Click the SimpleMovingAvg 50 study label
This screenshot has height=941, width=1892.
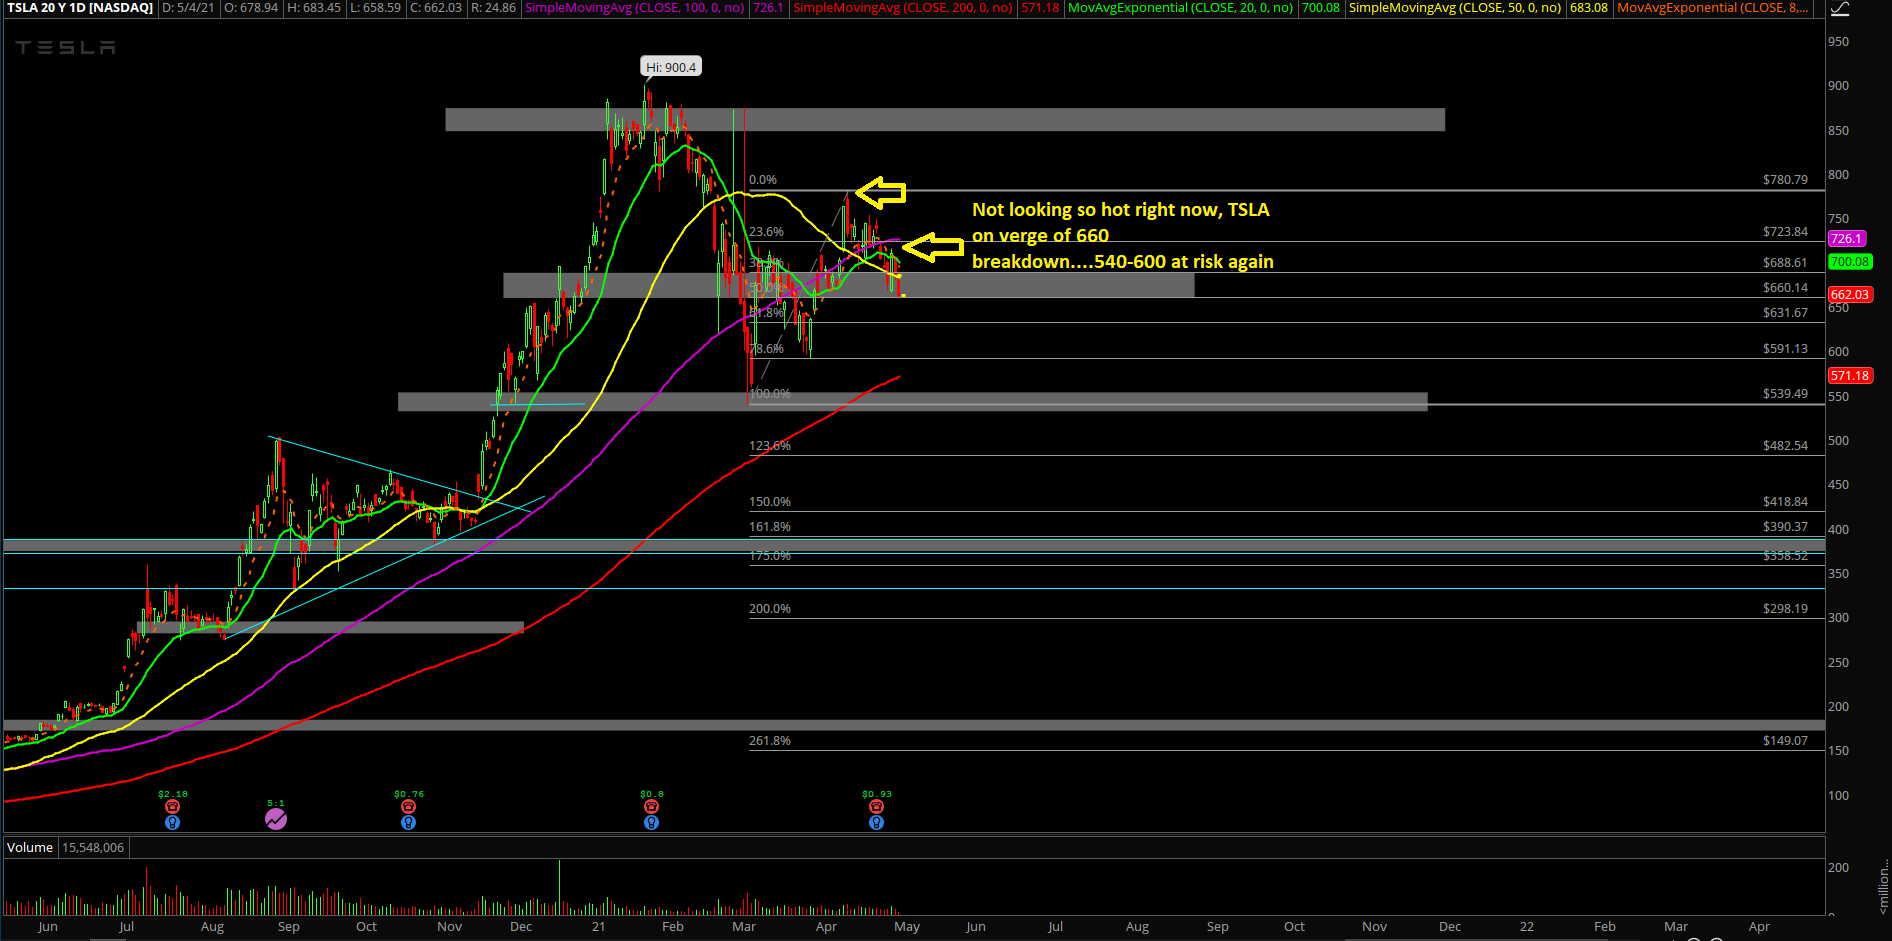[1455, 8]
